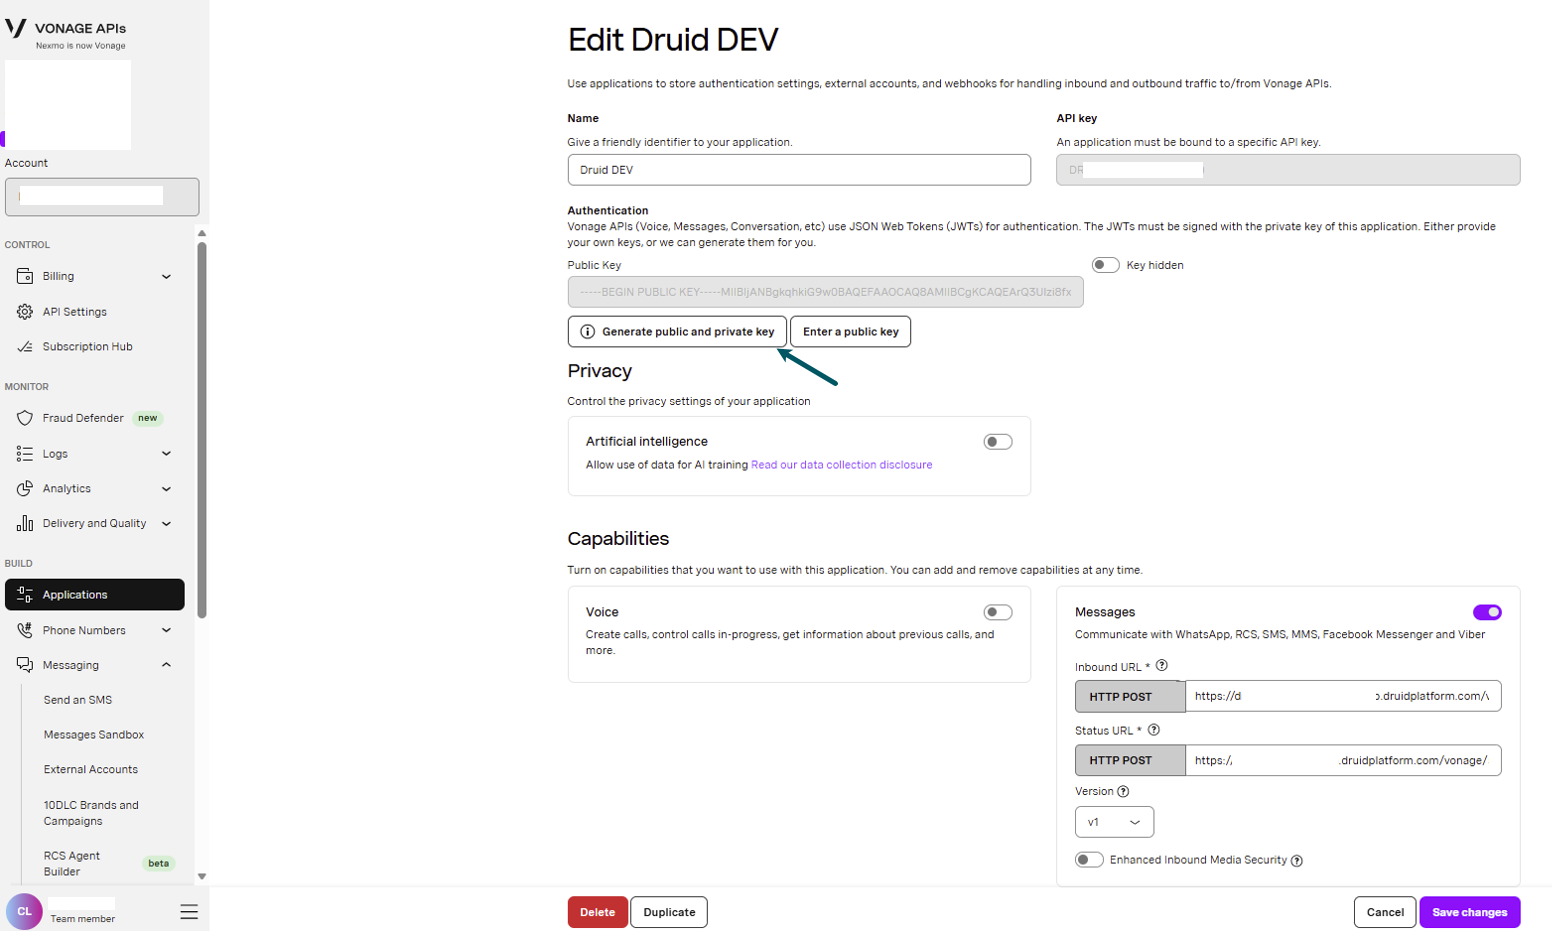The height and width of the screenshot is (931, 1552).
Task: Open the Account selector dropdown
Action: coord(102,197)
